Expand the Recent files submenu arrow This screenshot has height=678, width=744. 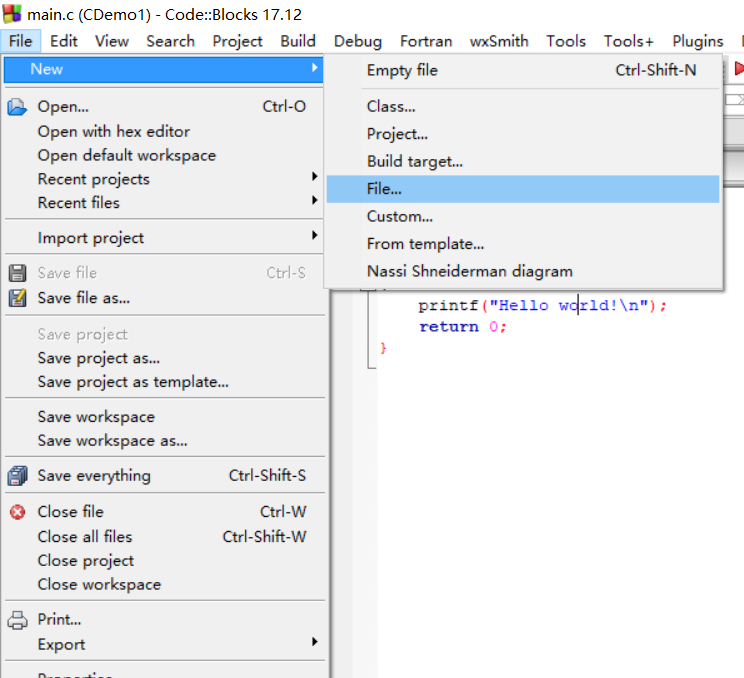314,200
